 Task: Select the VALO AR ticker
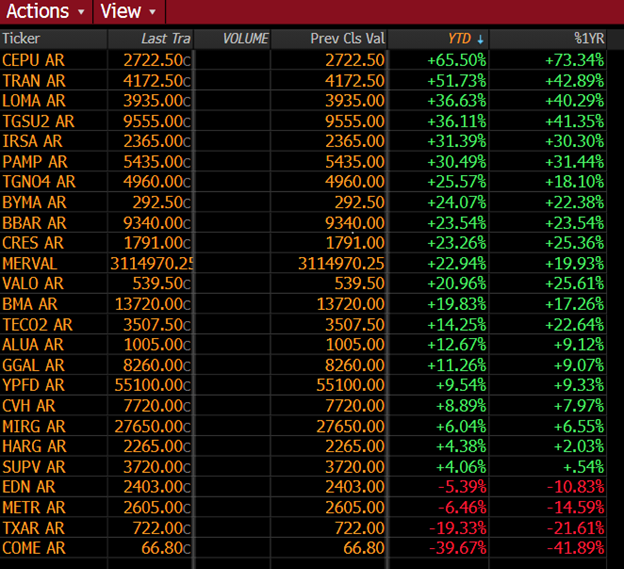pyautogui.click(x=33, y=283)
